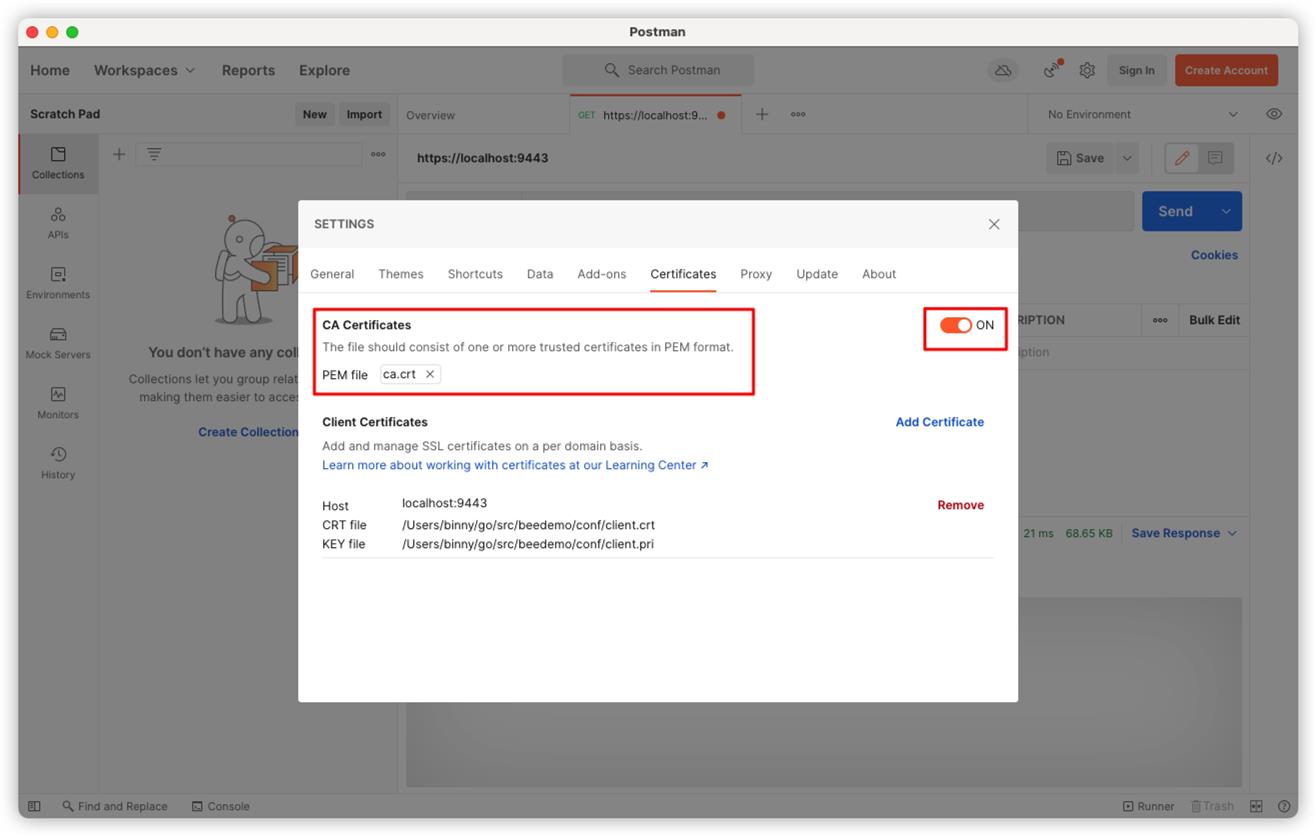Click the cloud sync status icon

point(1003,70)
